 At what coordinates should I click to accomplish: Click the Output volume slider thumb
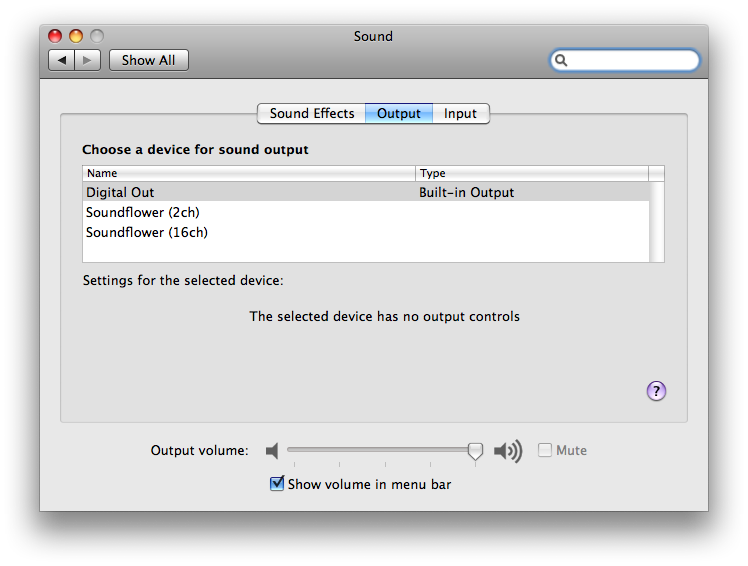(475, 451)
